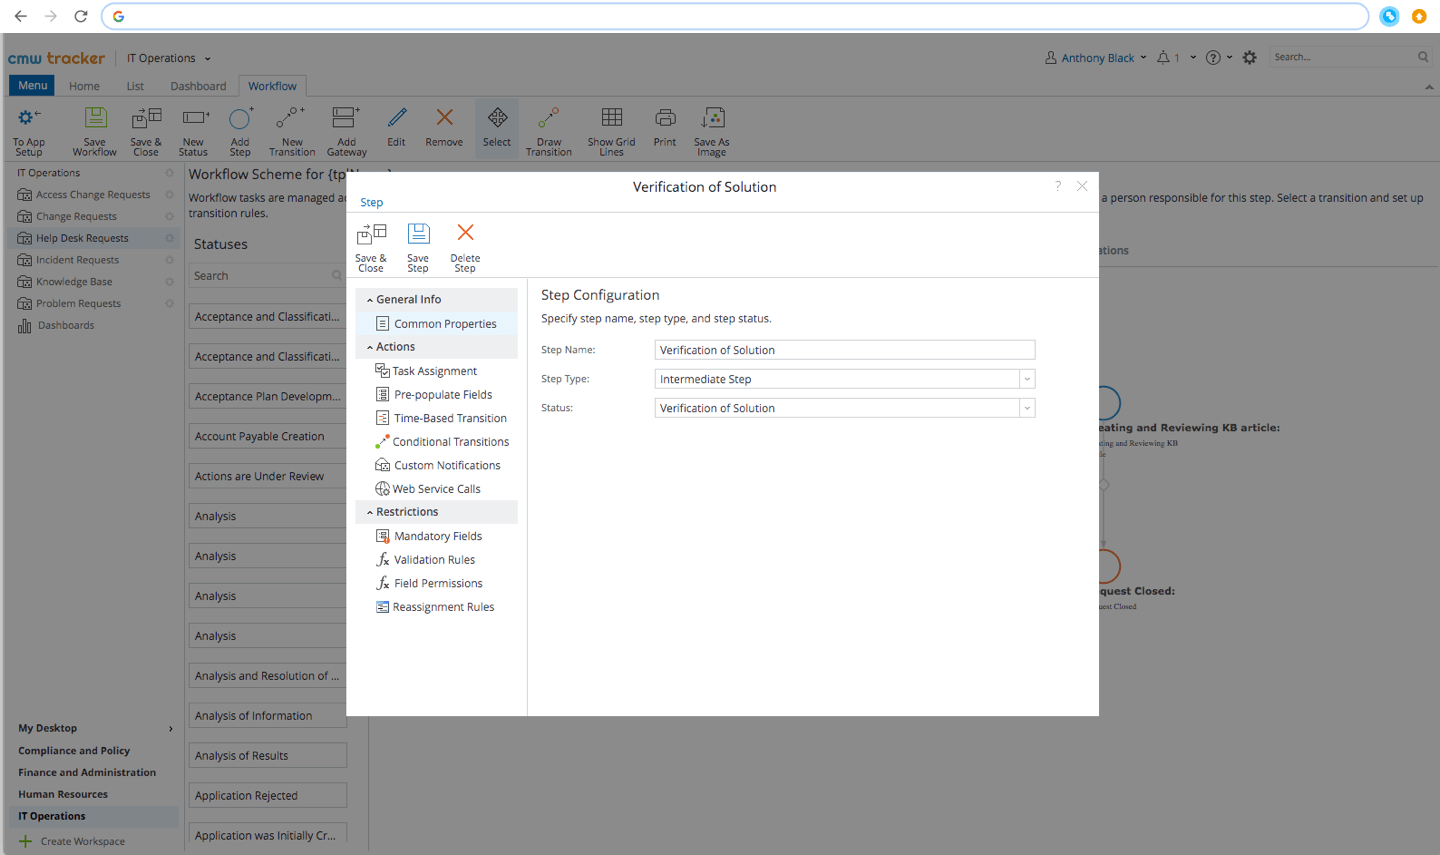
Task: Click New Transition ribbon icon
Action: 291,118
